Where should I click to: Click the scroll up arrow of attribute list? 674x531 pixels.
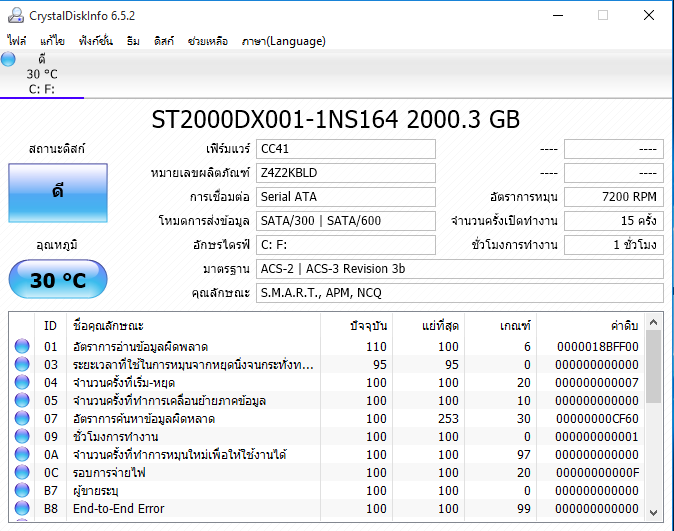pos(653,322)
